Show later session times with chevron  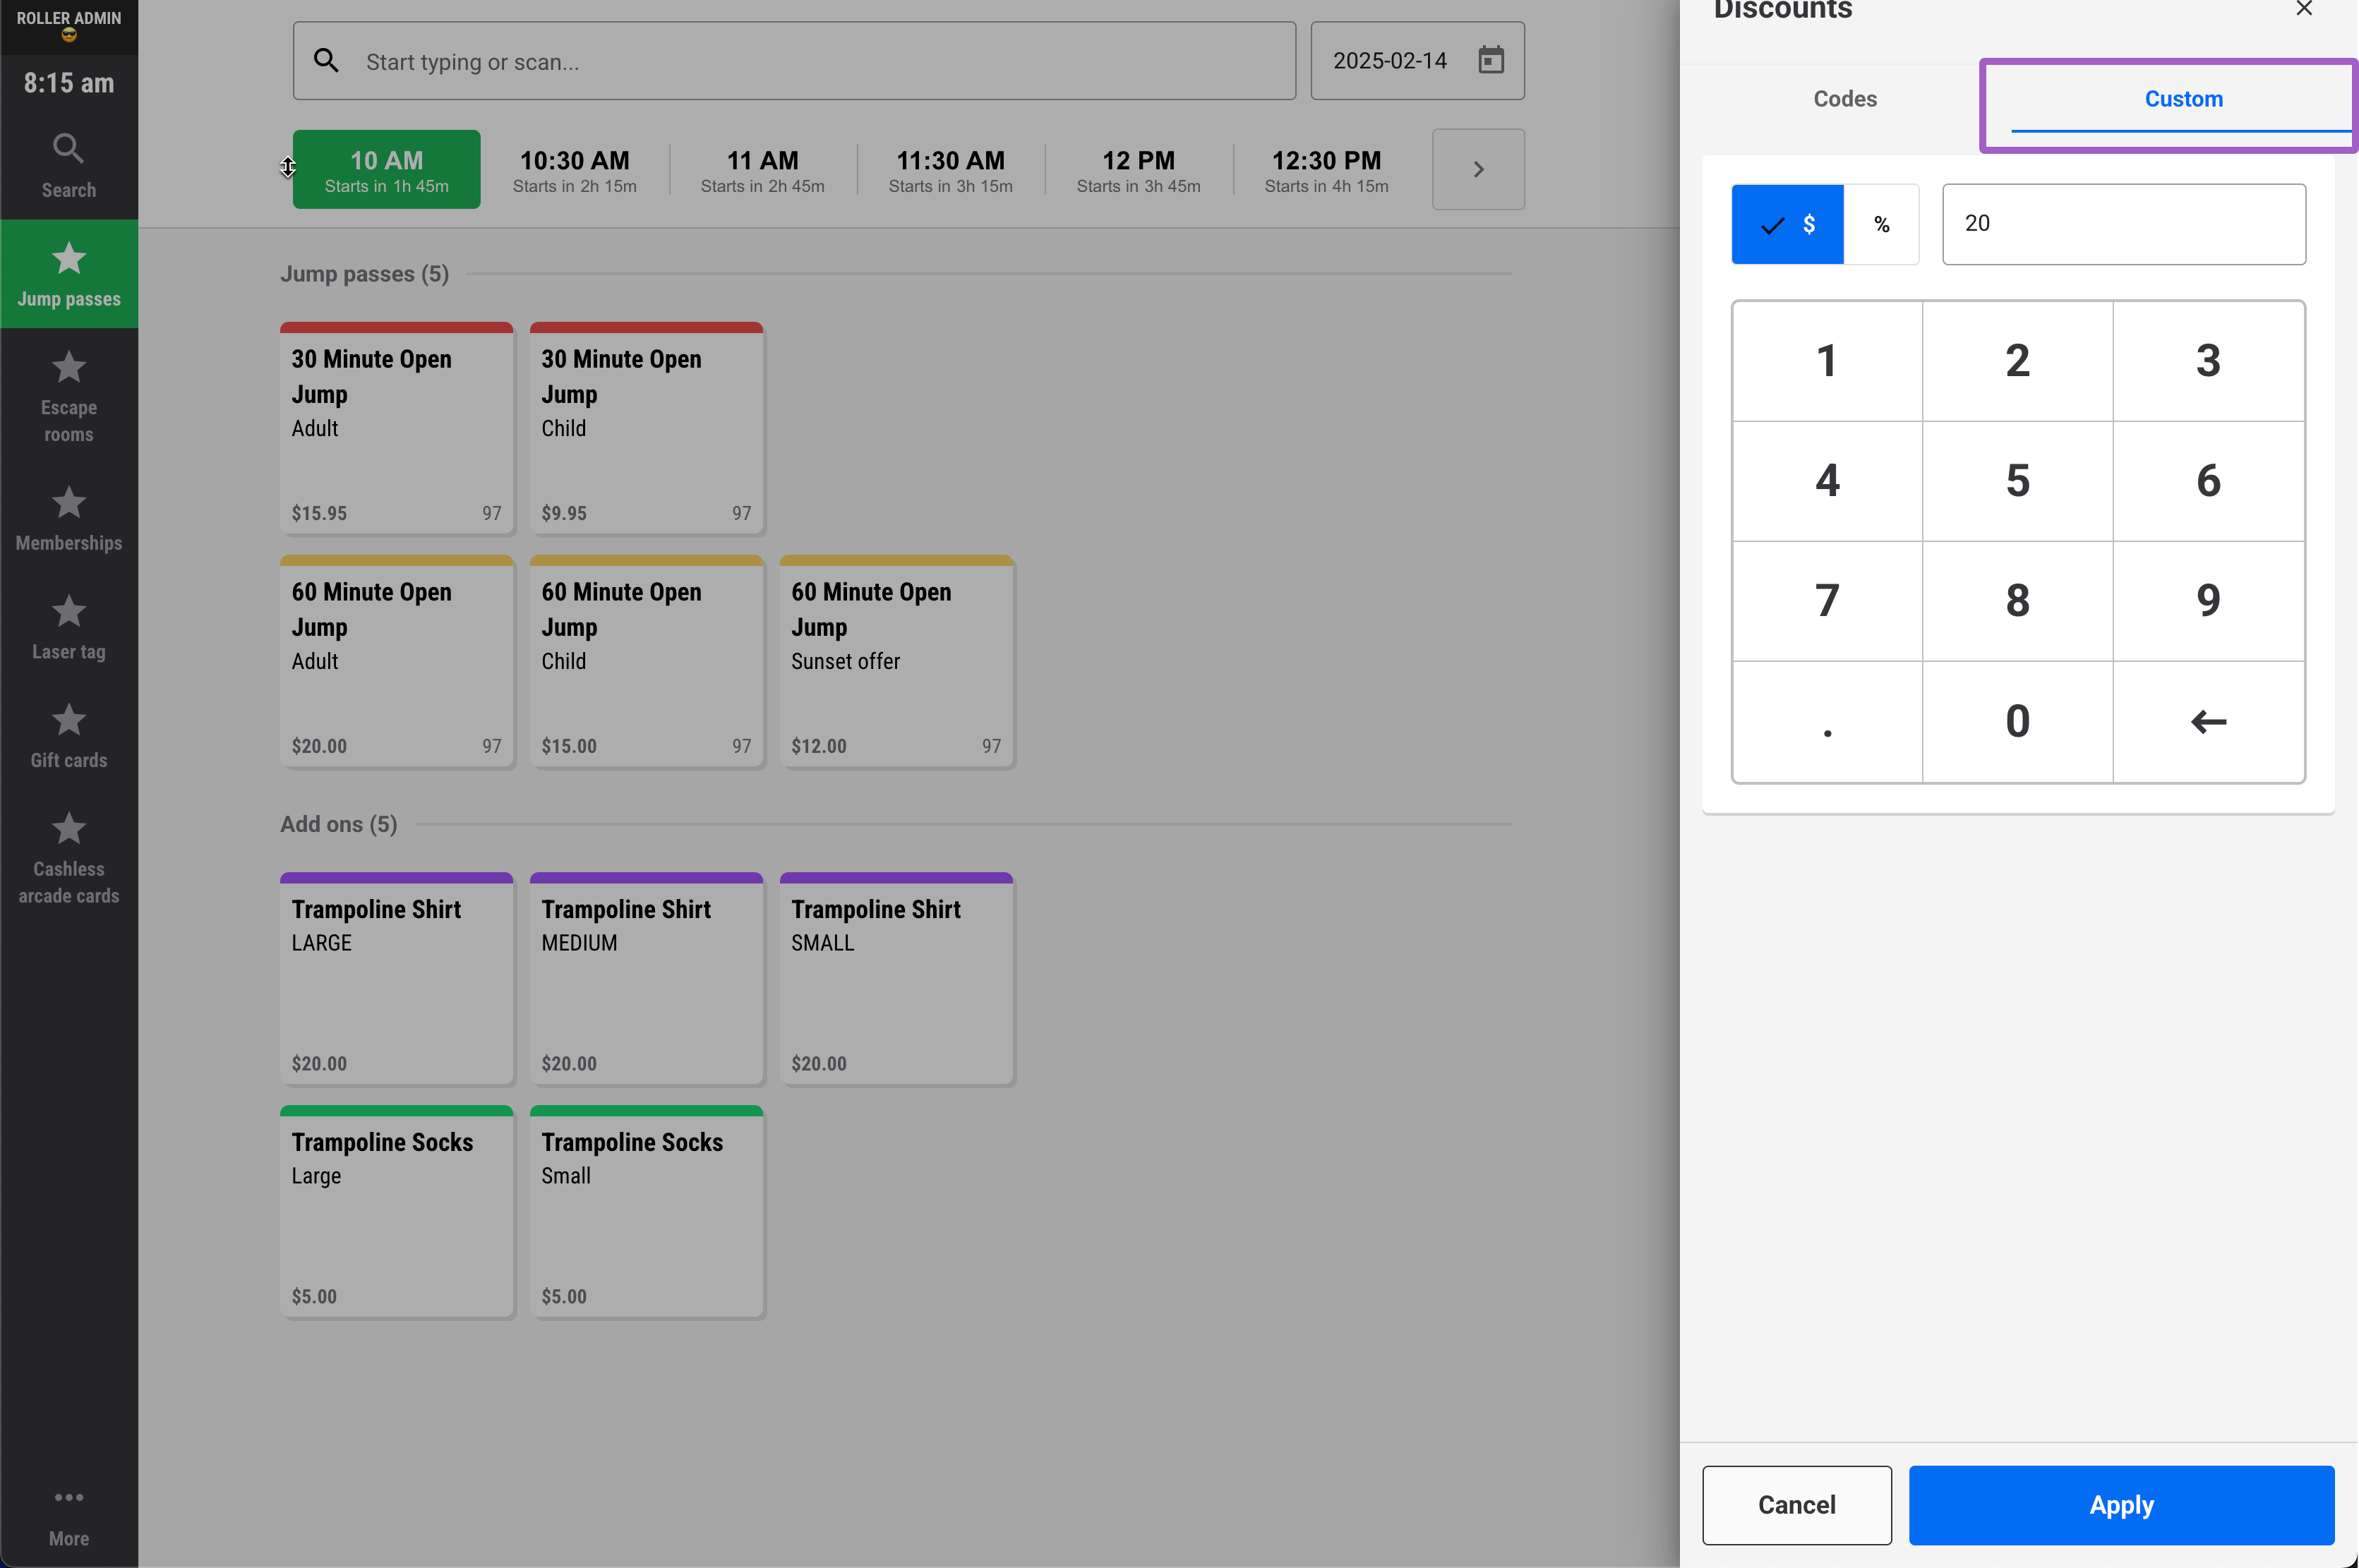1478,169
